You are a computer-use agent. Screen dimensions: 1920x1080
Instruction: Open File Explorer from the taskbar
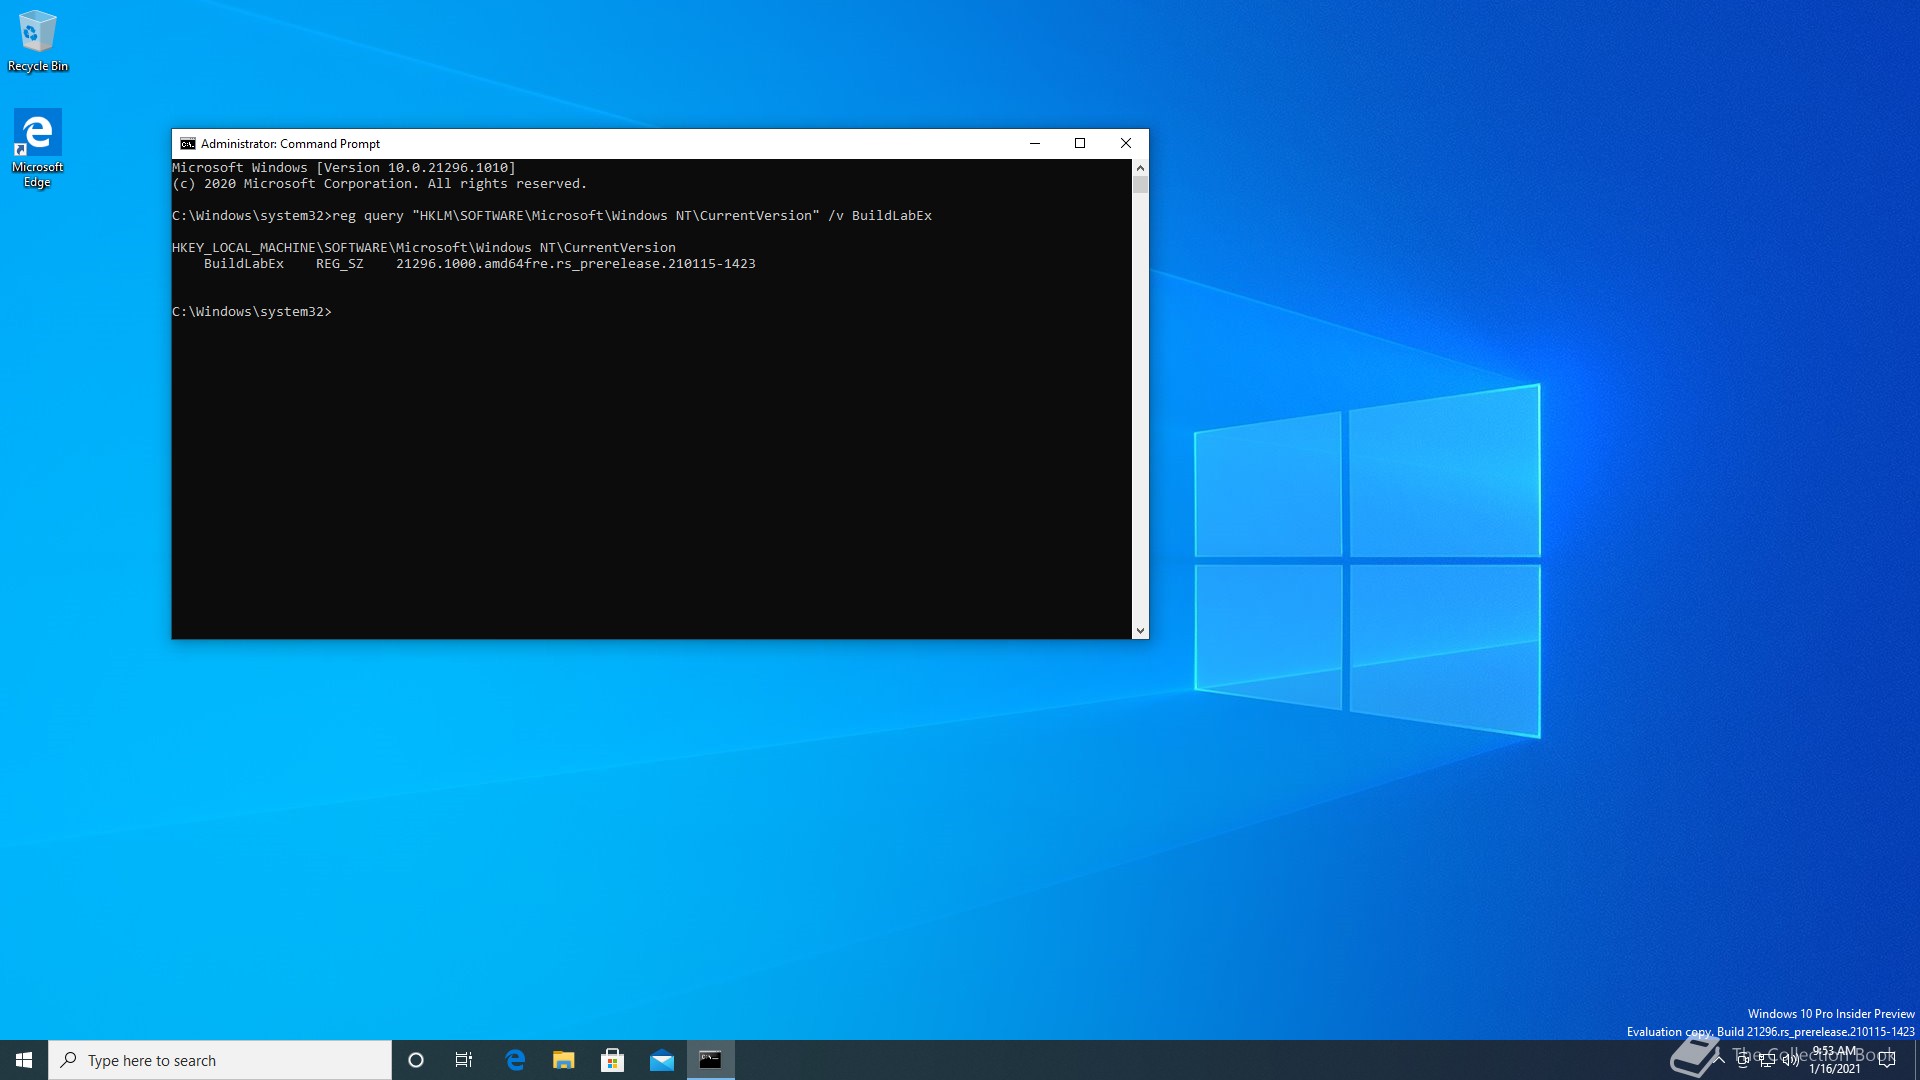[x=564, y=1060]
